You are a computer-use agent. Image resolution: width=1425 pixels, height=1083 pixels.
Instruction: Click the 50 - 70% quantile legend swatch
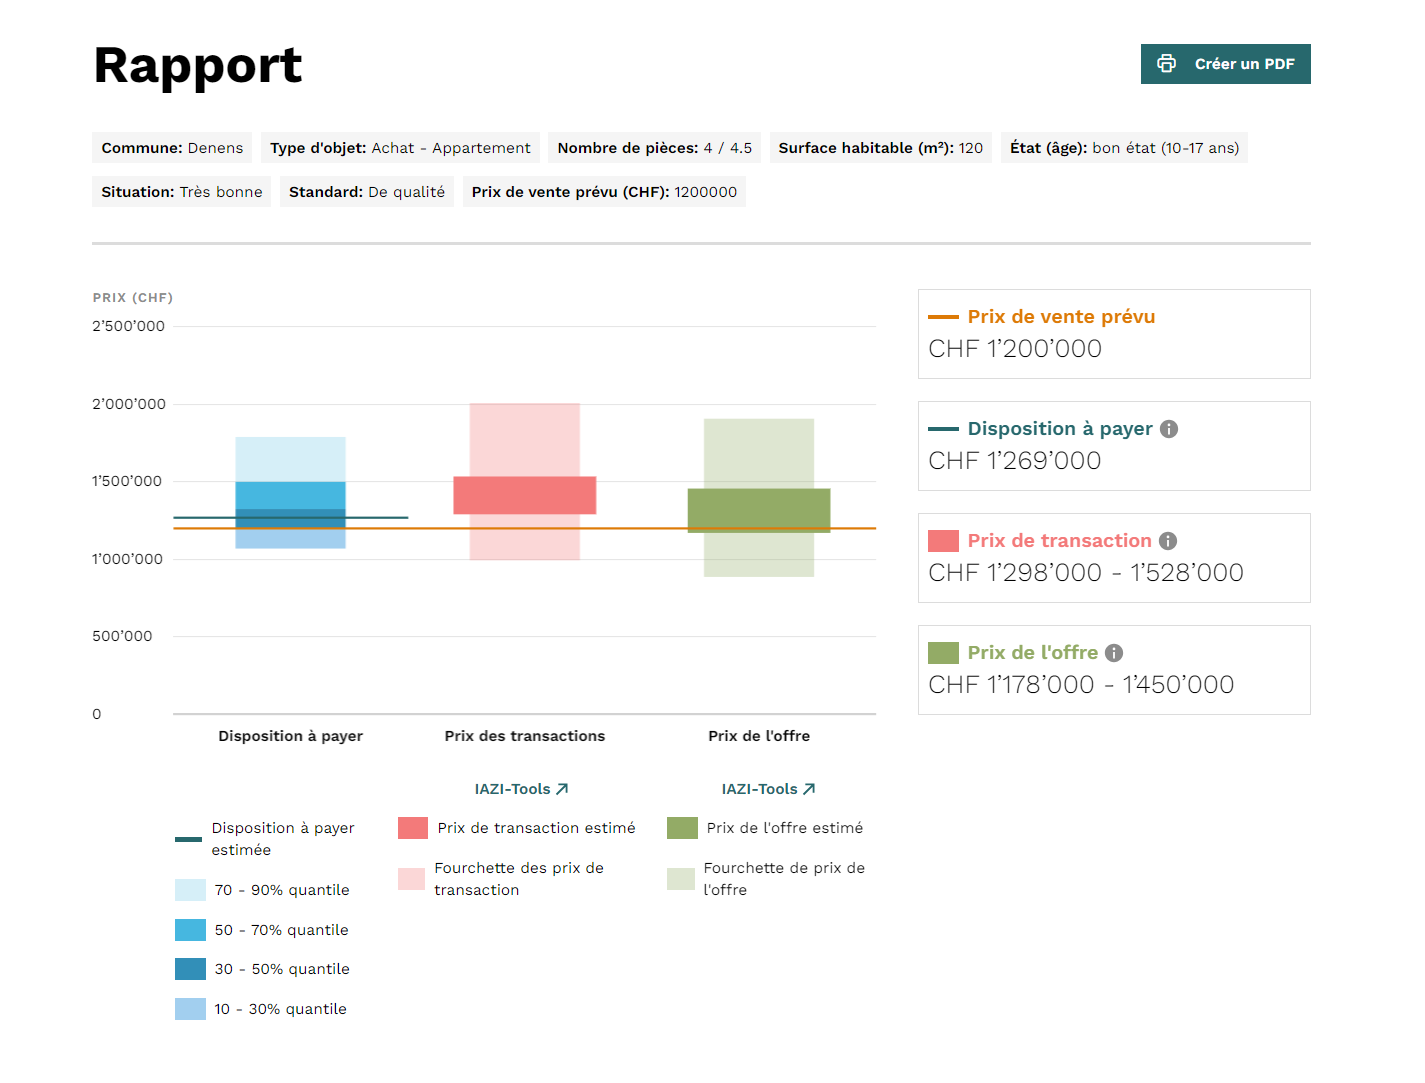190,930
